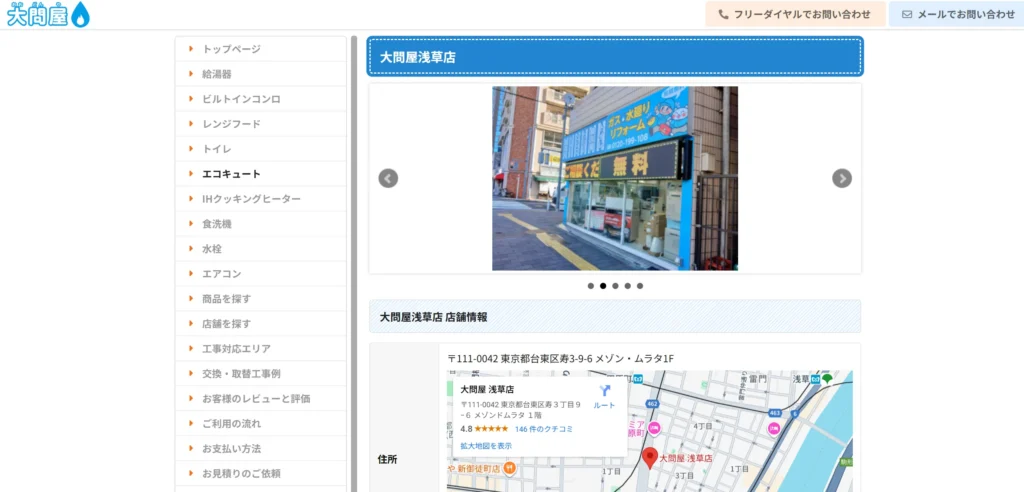1024x492 pixels.
Task: Expand the トイレ sidebar category
Action: [216, 149]
